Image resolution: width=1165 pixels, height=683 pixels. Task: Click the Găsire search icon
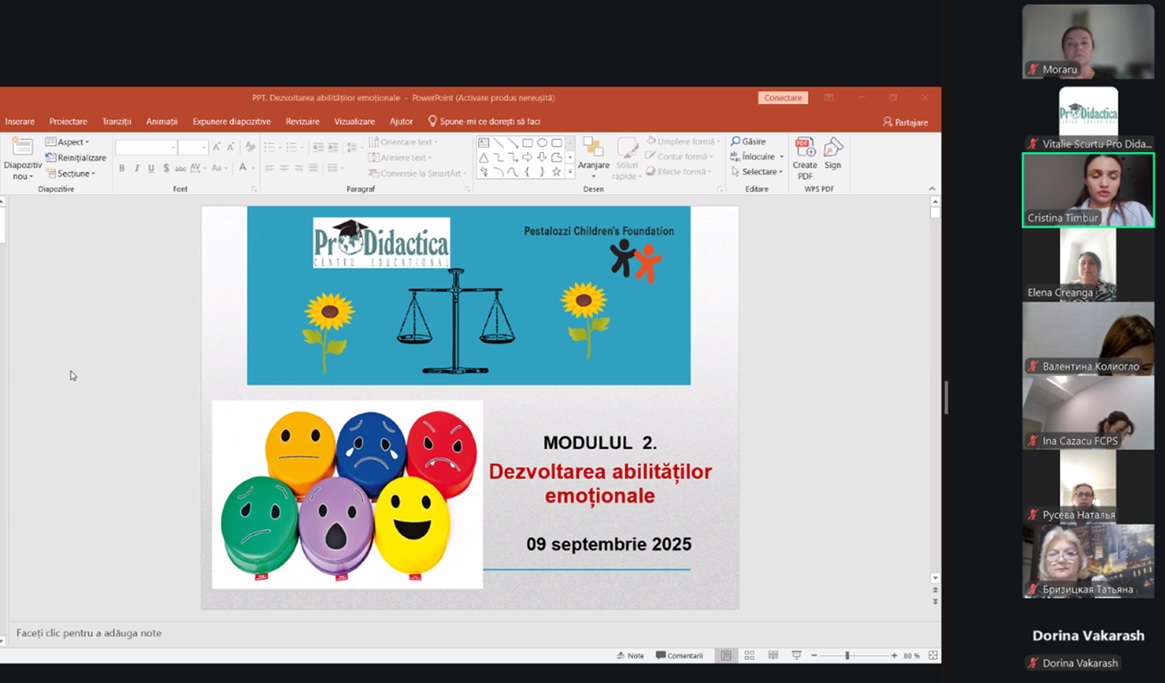(736, 142)
